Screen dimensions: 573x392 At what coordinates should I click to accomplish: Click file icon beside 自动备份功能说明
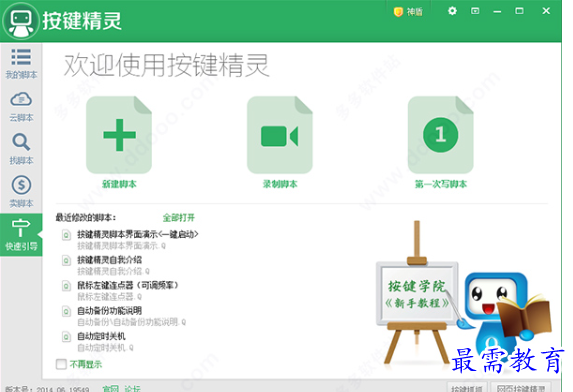click(x=66, y=312)
